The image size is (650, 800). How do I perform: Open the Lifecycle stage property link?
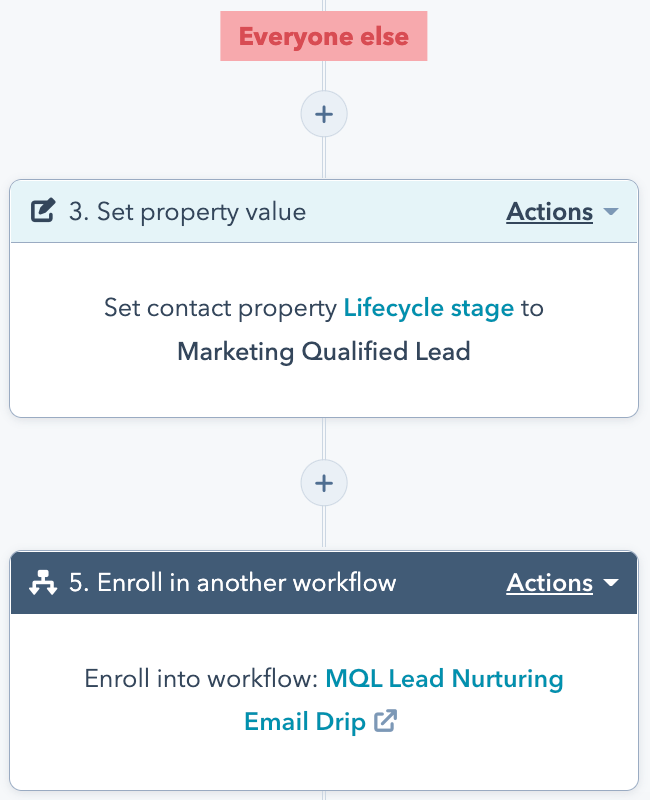(x=428, y=307)
